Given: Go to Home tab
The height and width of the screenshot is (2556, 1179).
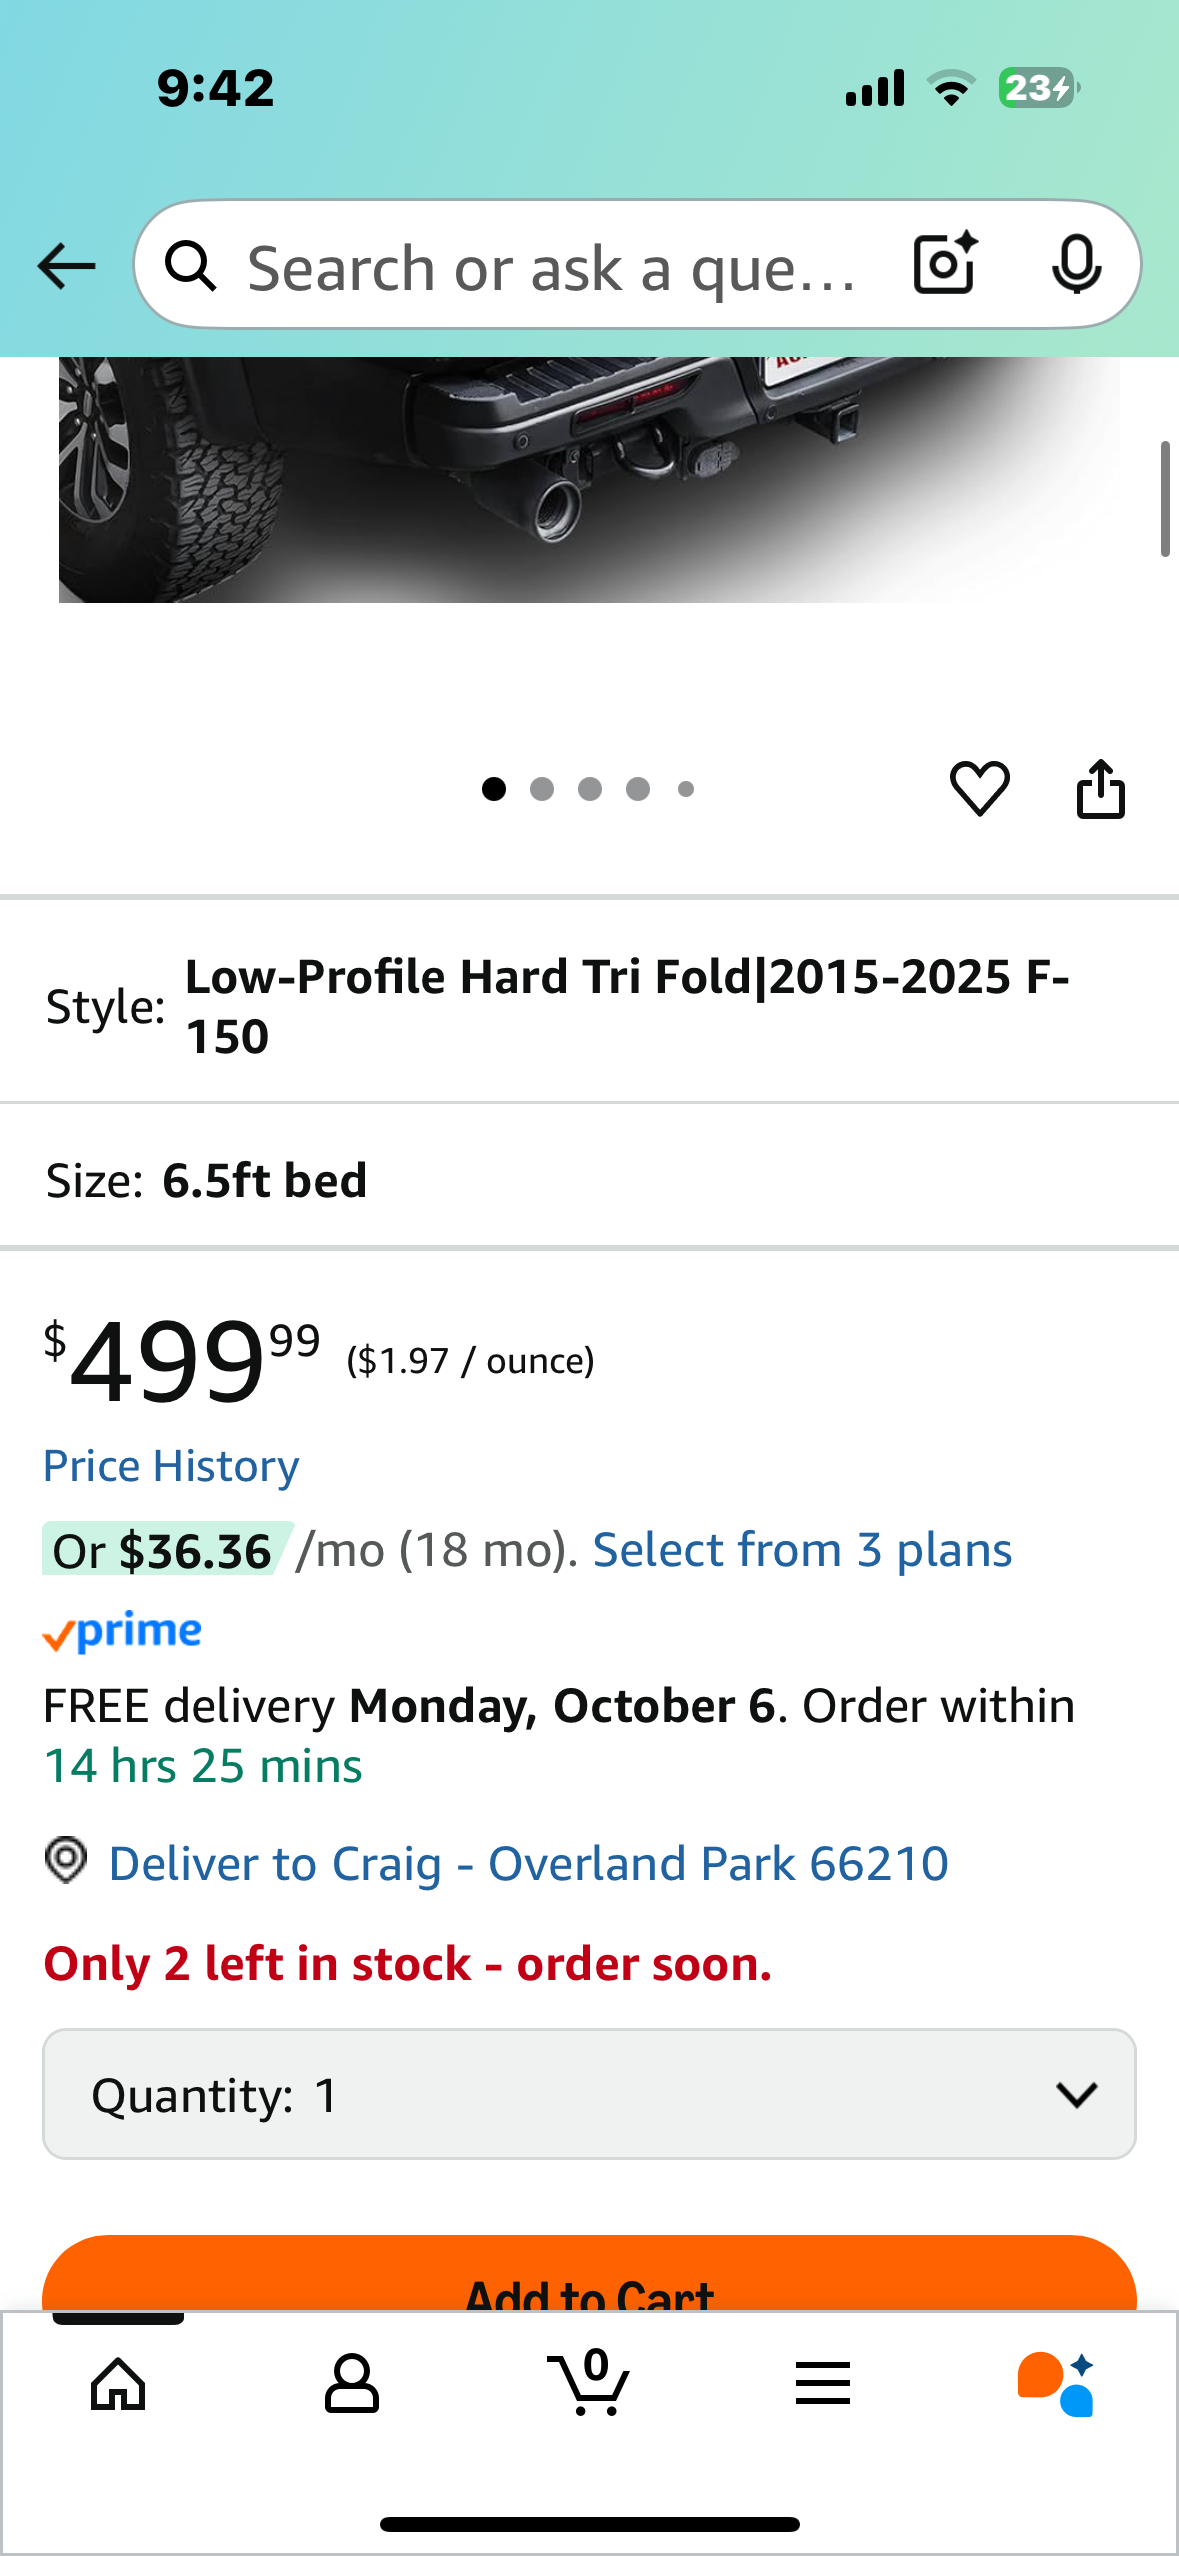Looking at the screenshot, I should pyautogui.click(x=118, y=2384).
